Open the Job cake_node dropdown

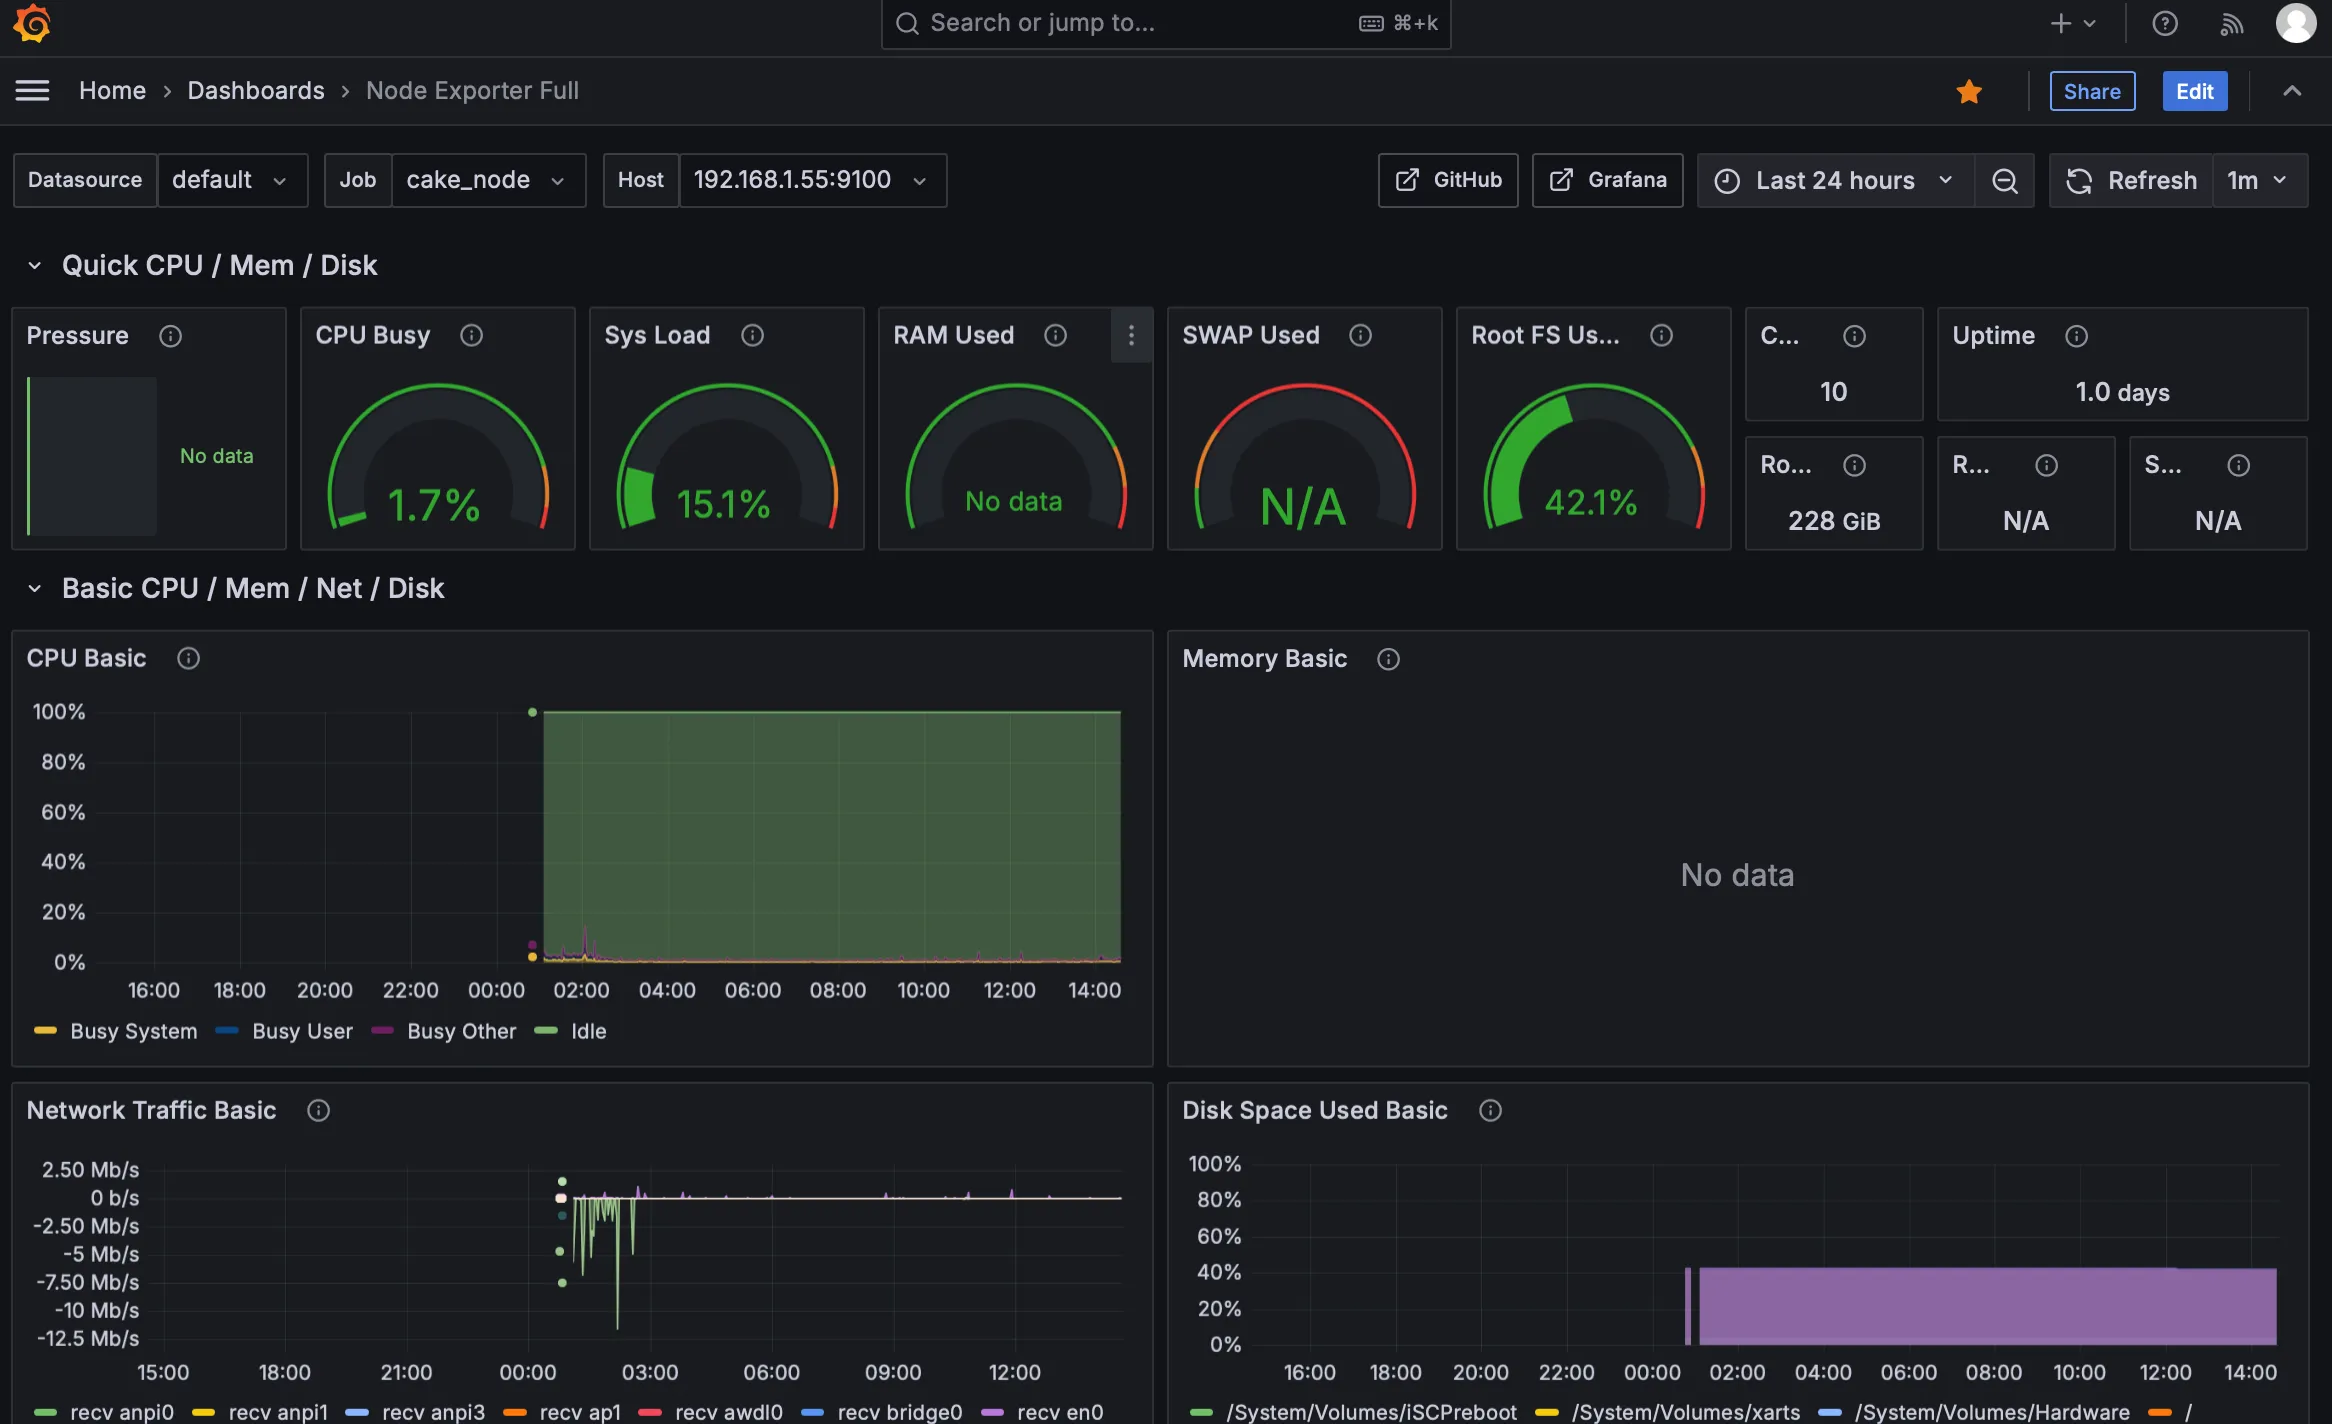coord(487,180)
